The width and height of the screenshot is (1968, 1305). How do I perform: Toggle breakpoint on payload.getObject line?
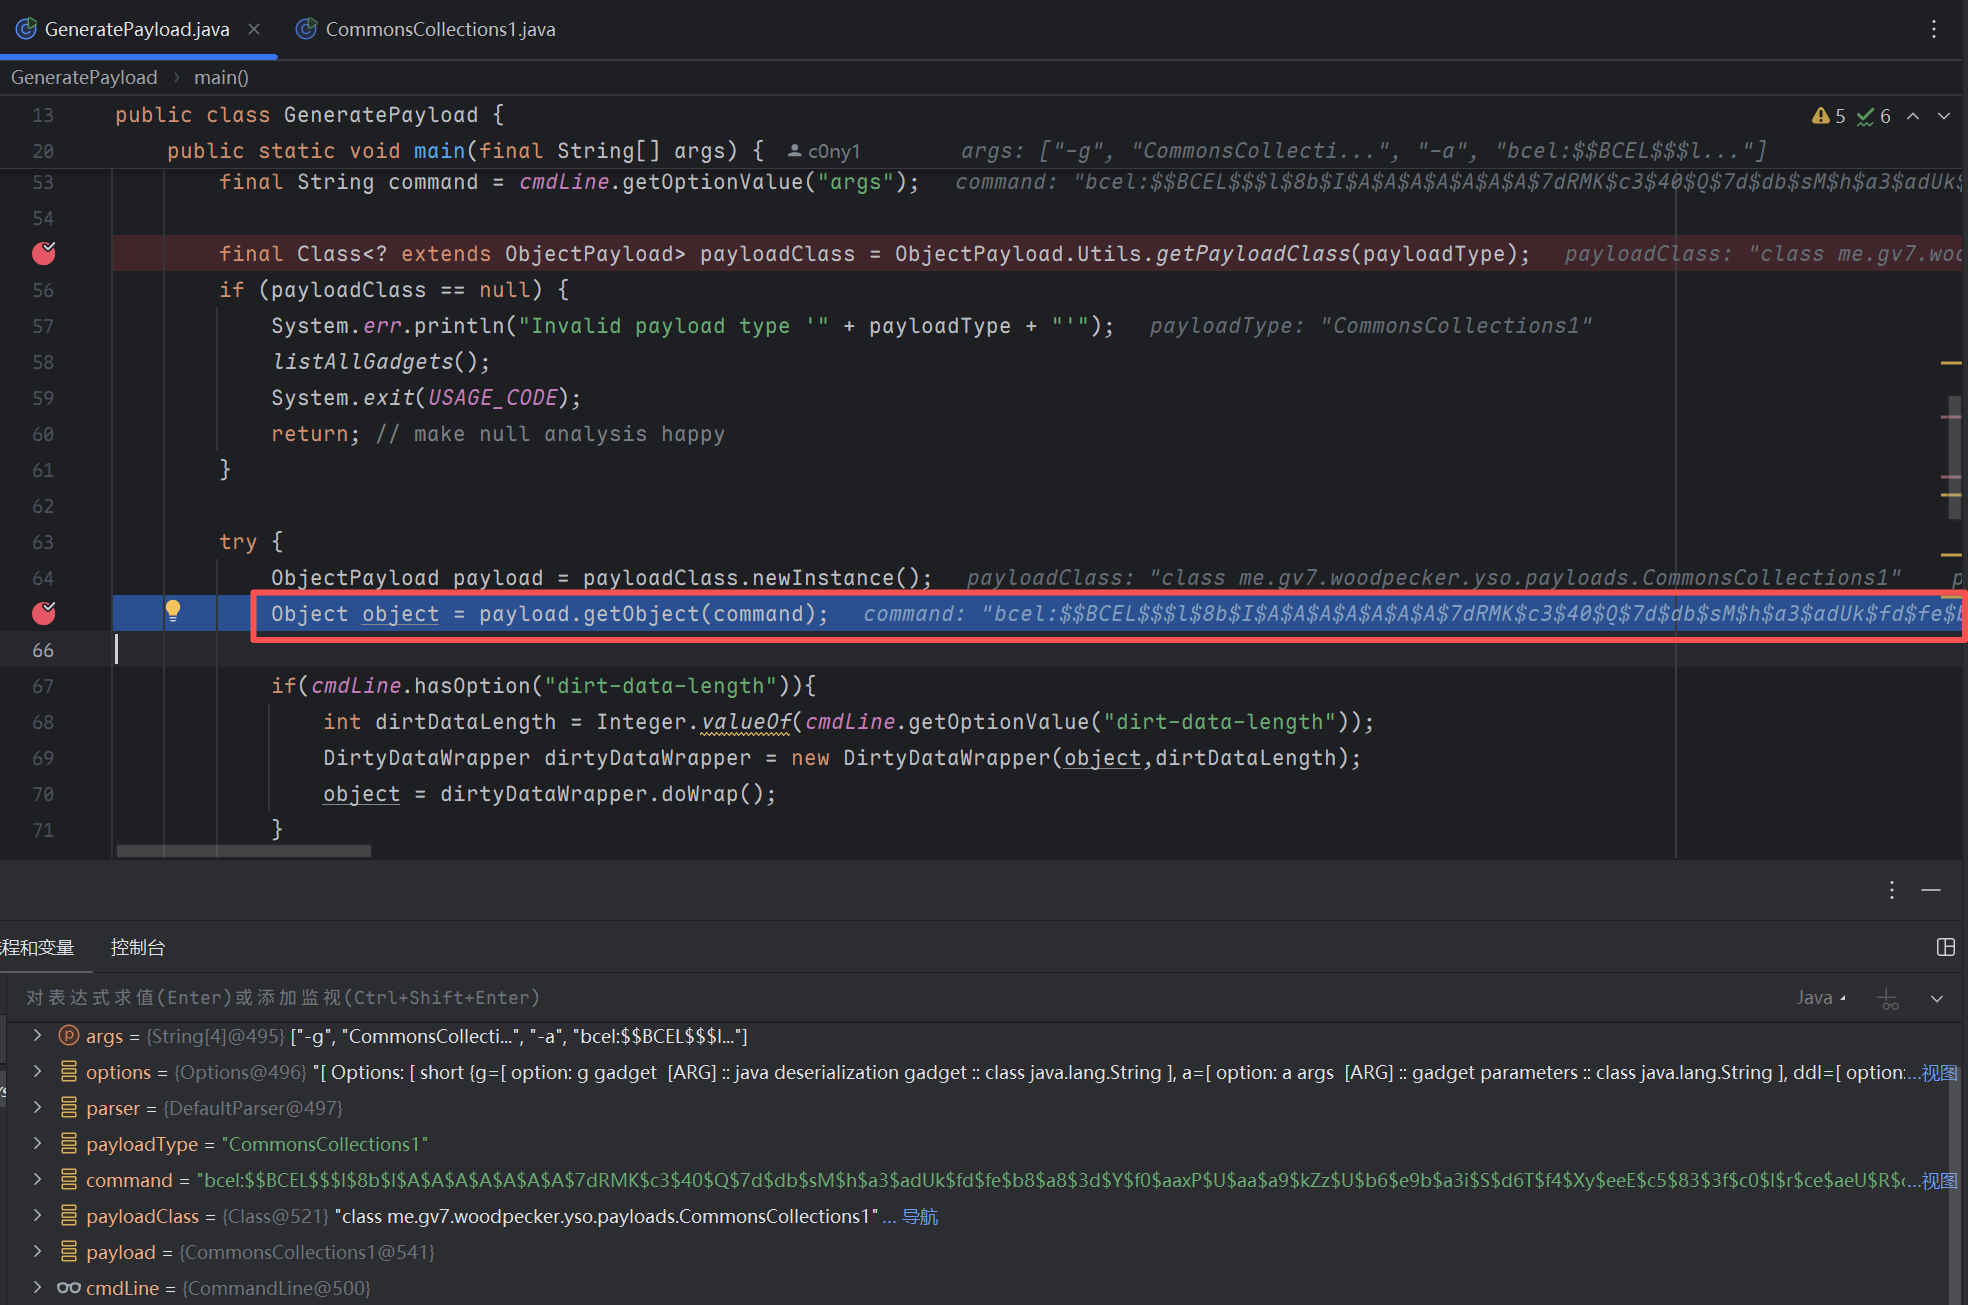(x=44, y=613)
